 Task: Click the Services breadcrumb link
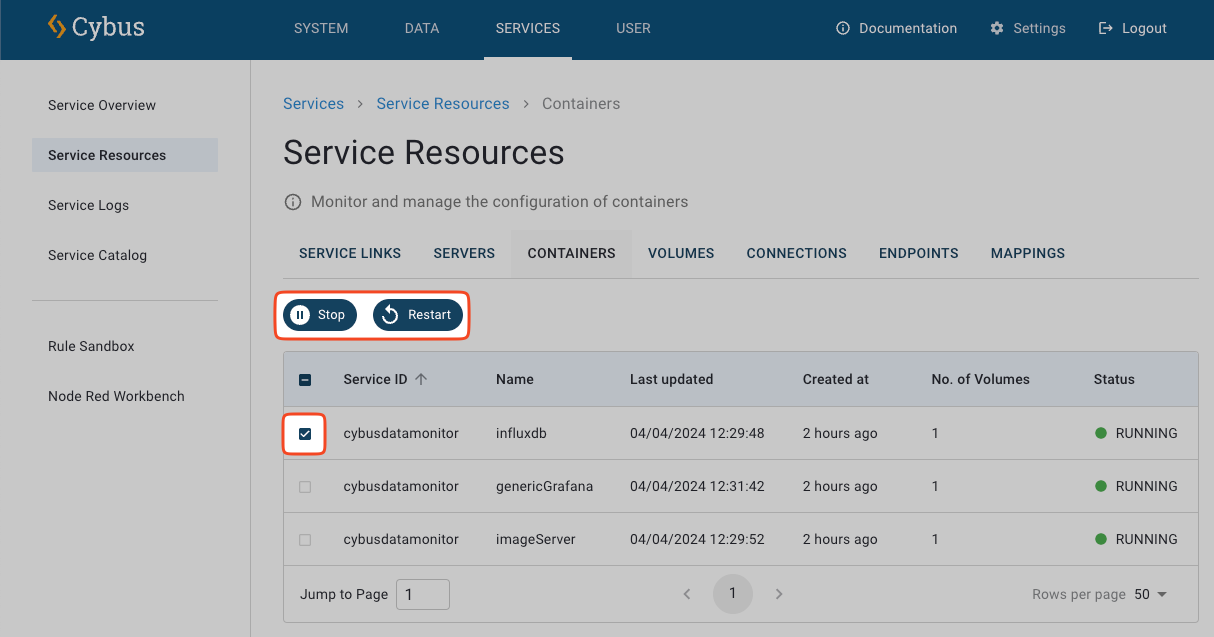(x=313, y=104)
